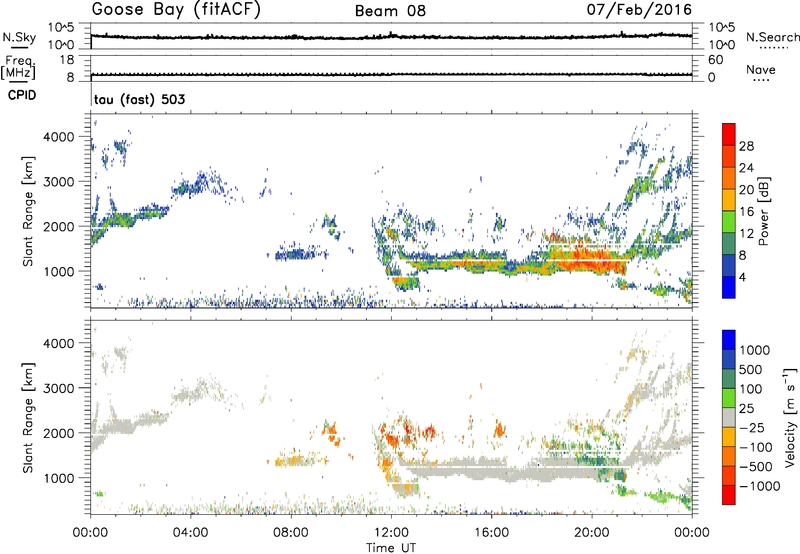The height and width of the screenshot is (554, 800).
Task: Click the '4000' range tick of the power panel
Action: tap(61, 137)
